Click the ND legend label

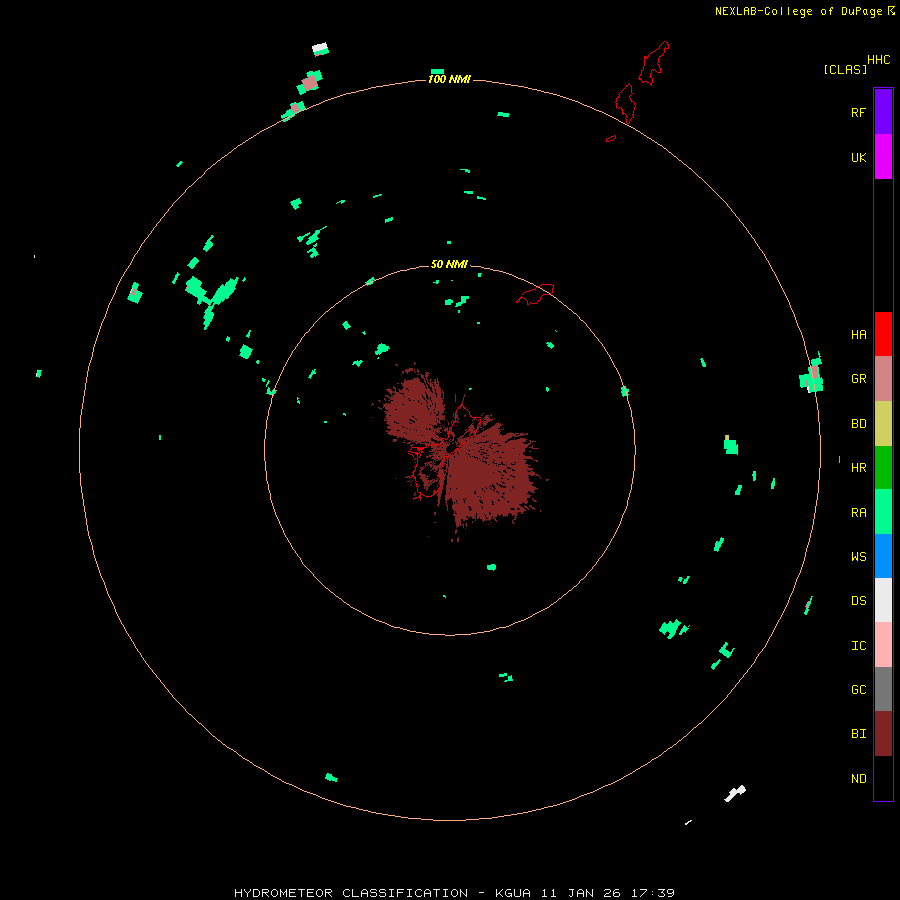[858, 779]
